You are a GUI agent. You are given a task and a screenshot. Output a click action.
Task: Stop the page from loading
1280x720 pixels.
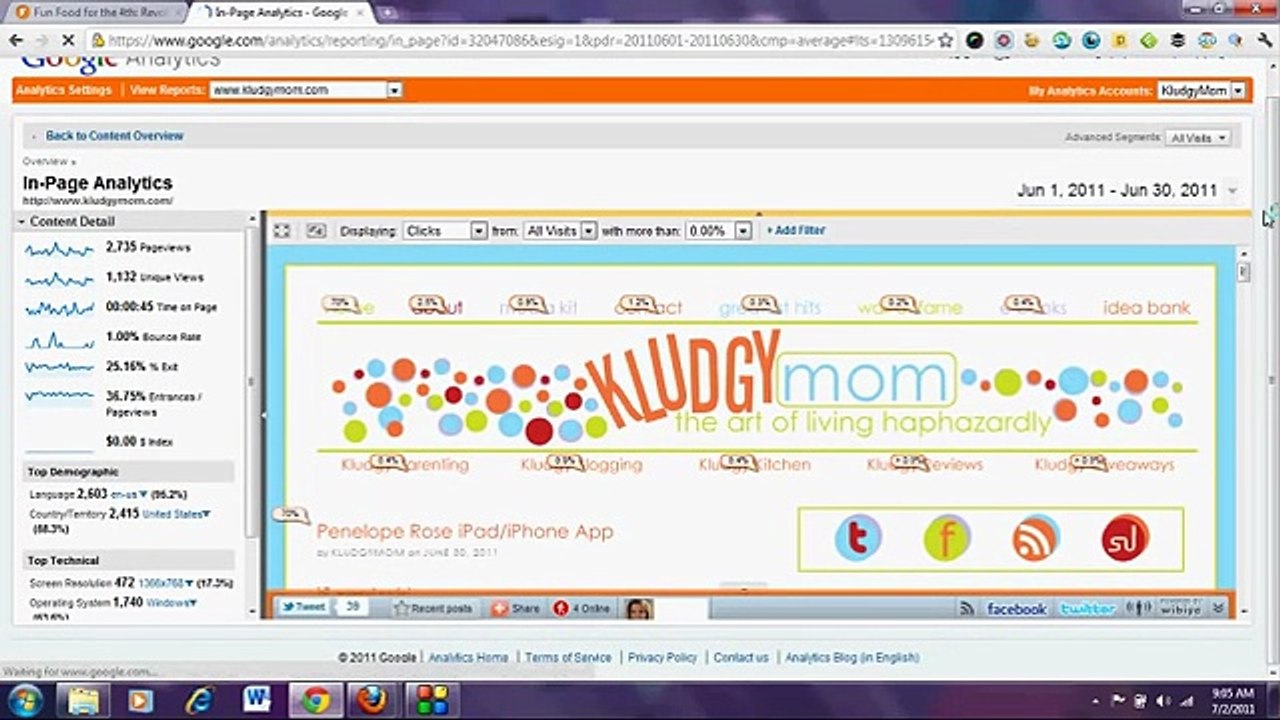click(x=70, y=41)
